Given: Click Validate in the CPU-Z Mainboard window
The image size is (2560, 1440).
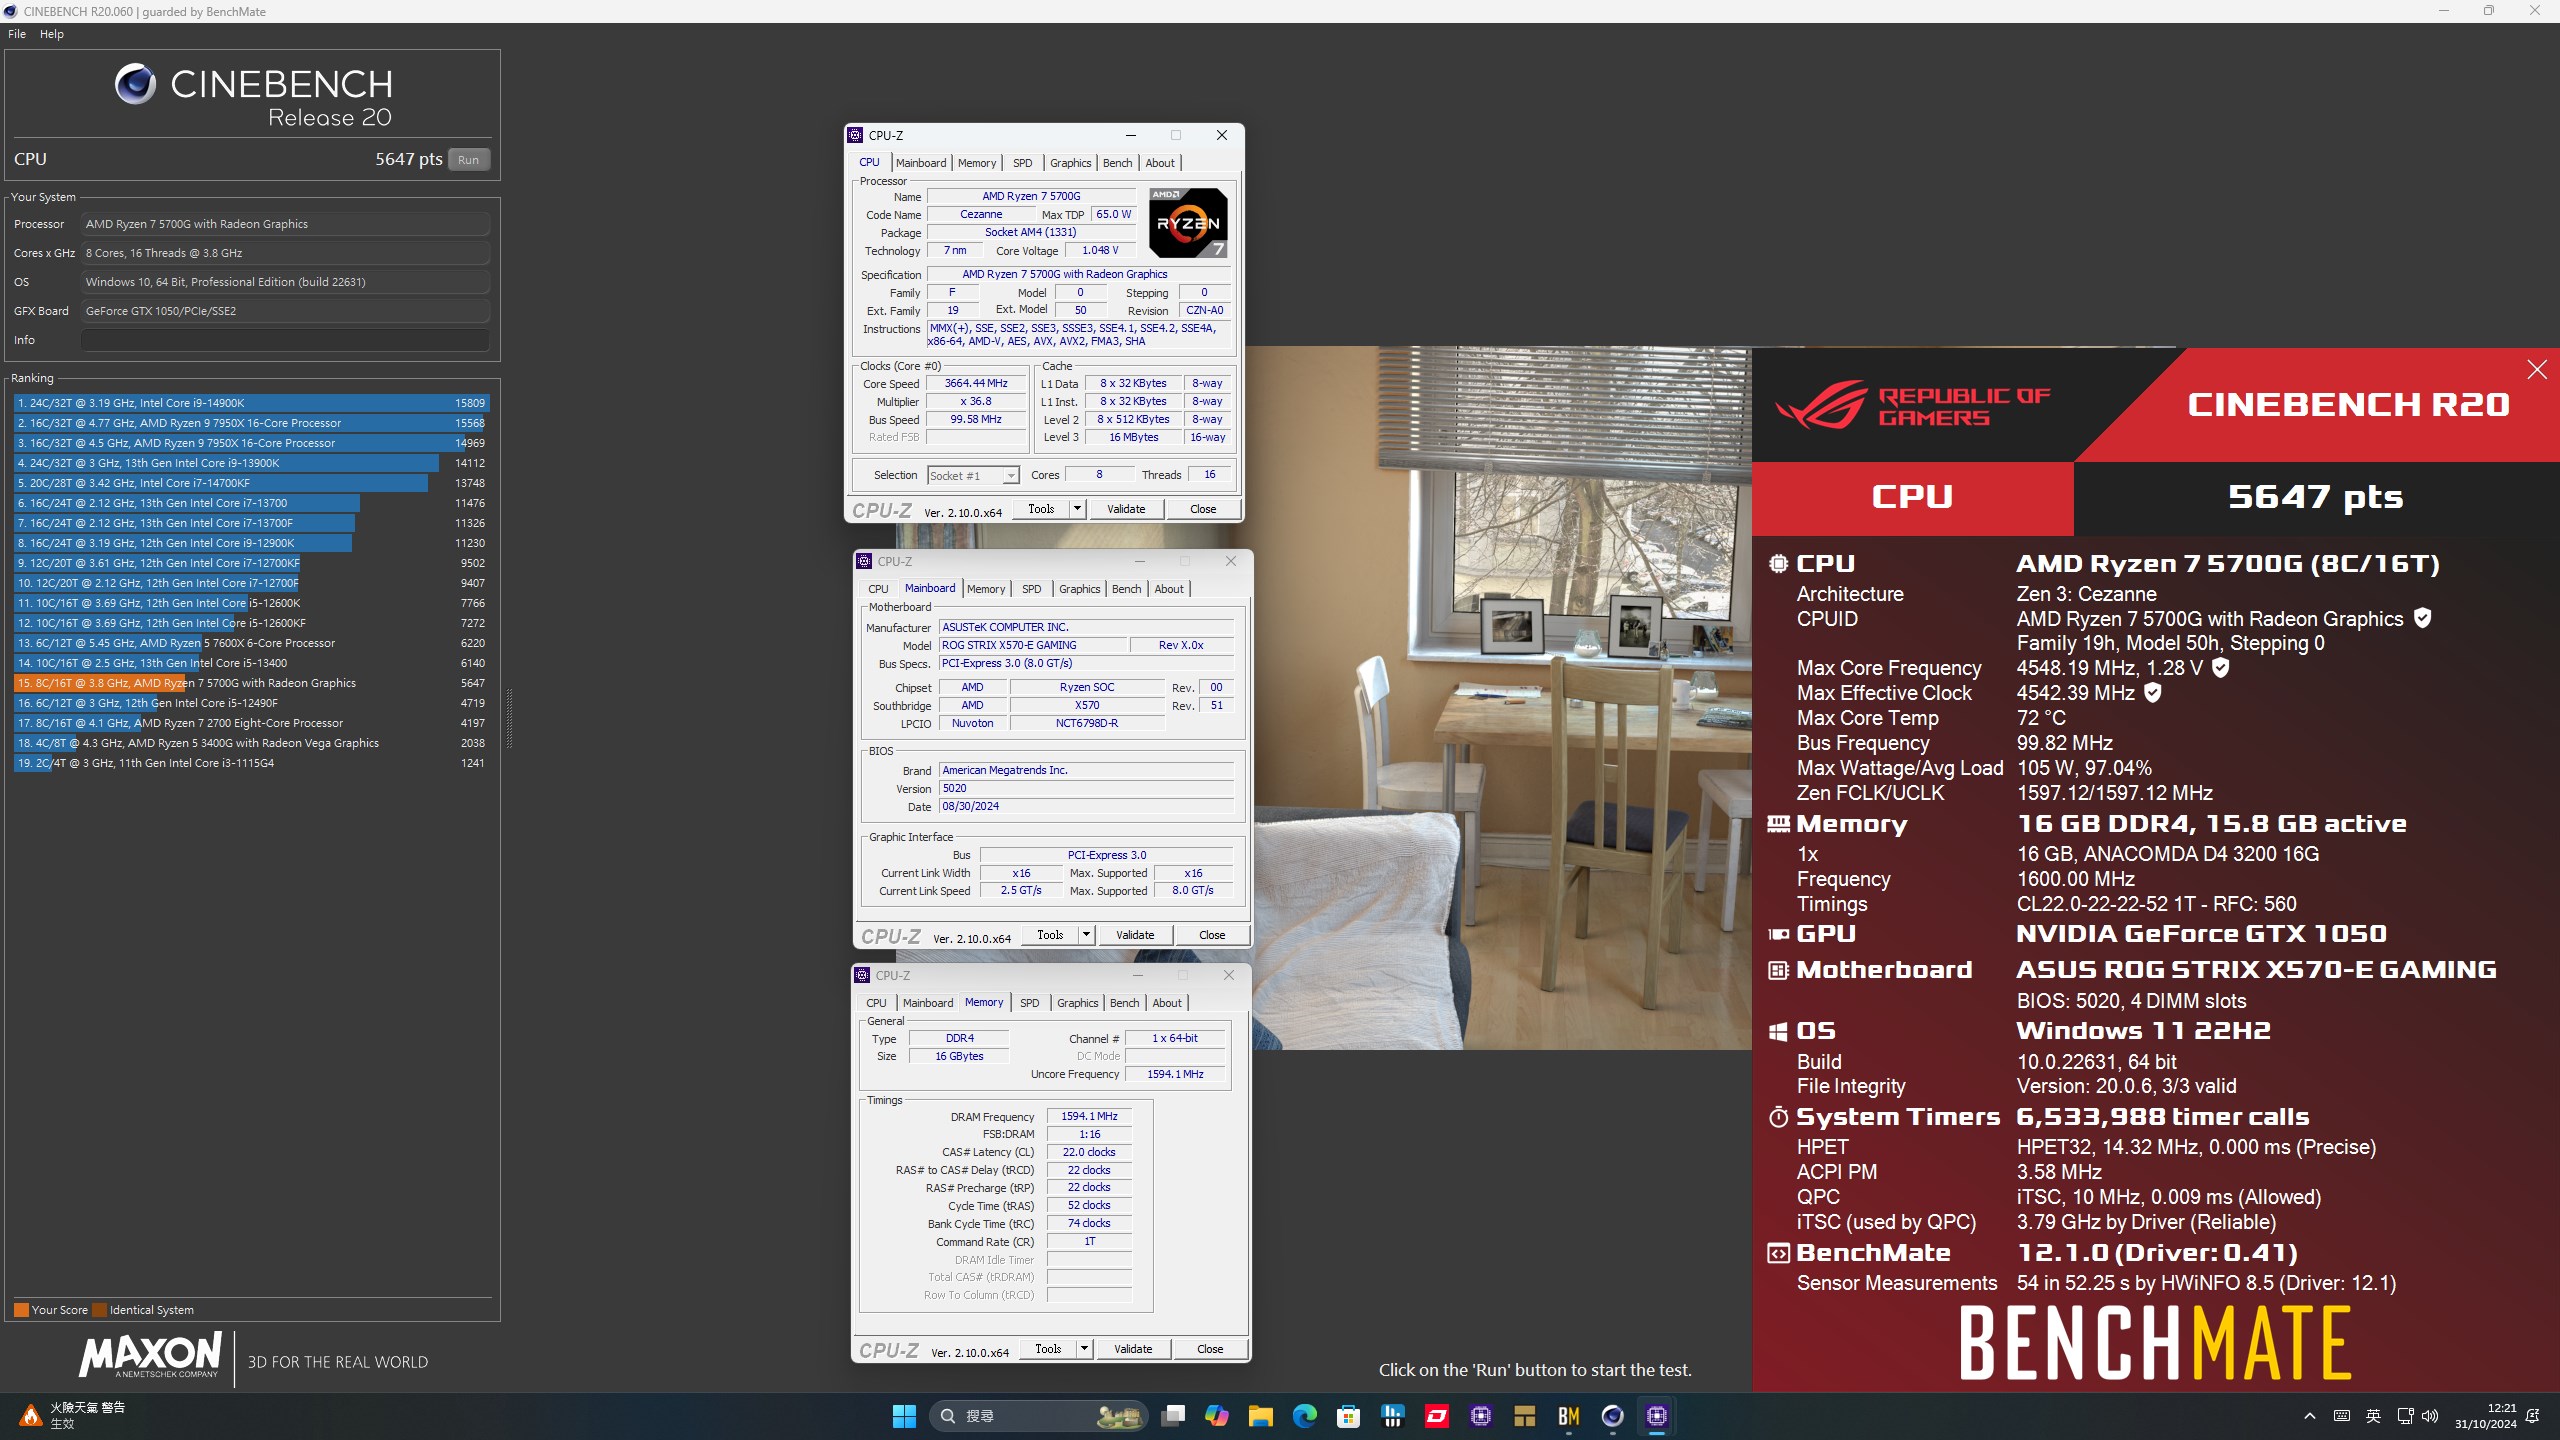Looking at the screenshot, I should 1135,935.
